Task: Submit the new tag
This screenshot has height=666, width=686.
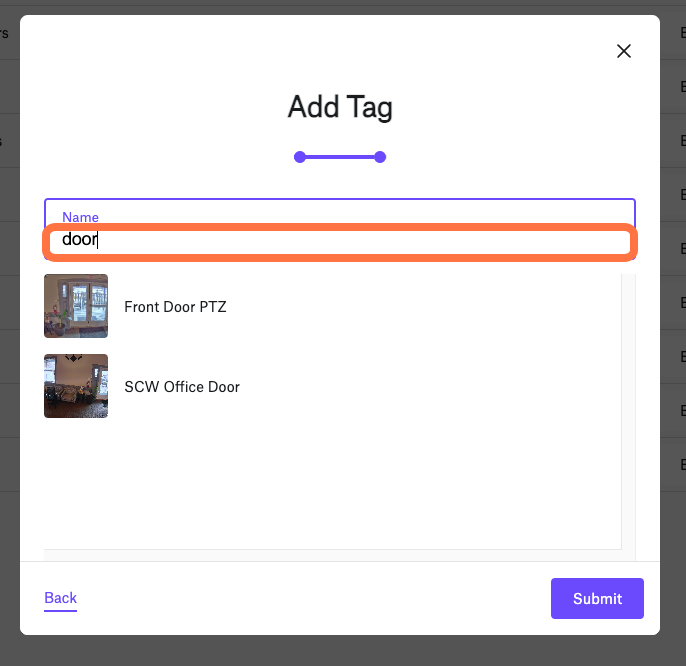Action: point(597,598)
